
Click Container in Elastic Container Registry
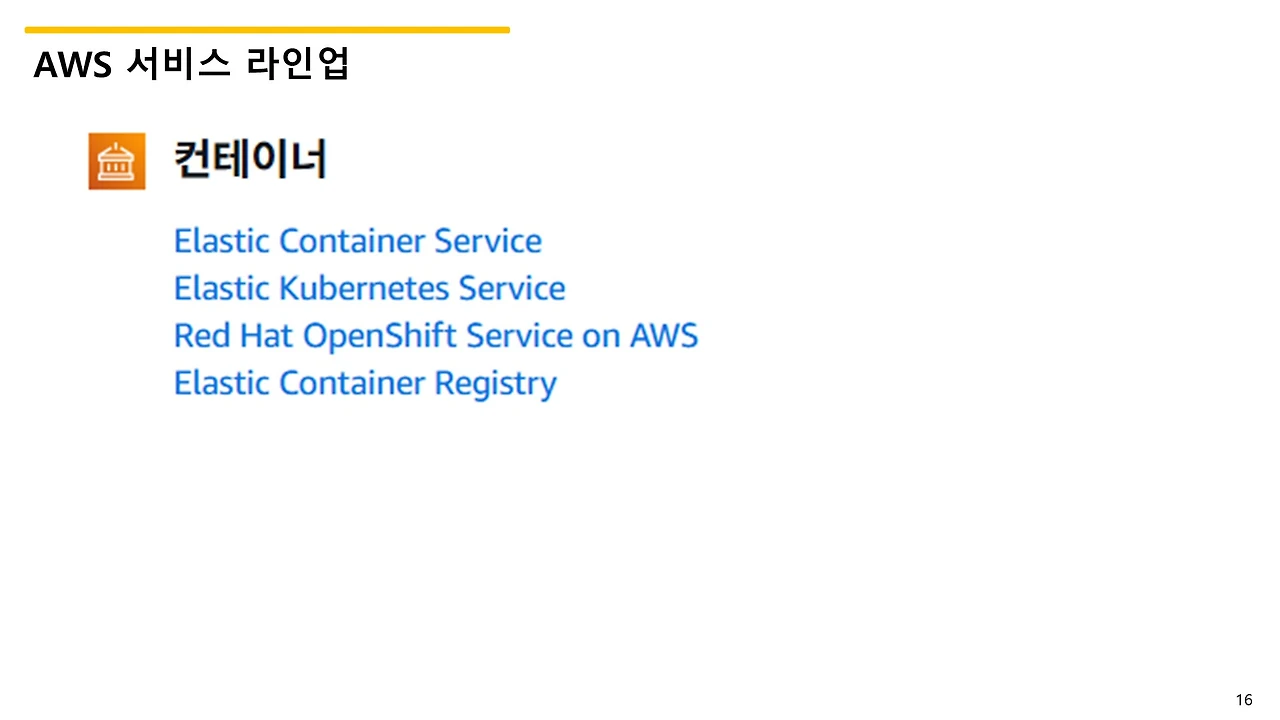tap(352, 384)
